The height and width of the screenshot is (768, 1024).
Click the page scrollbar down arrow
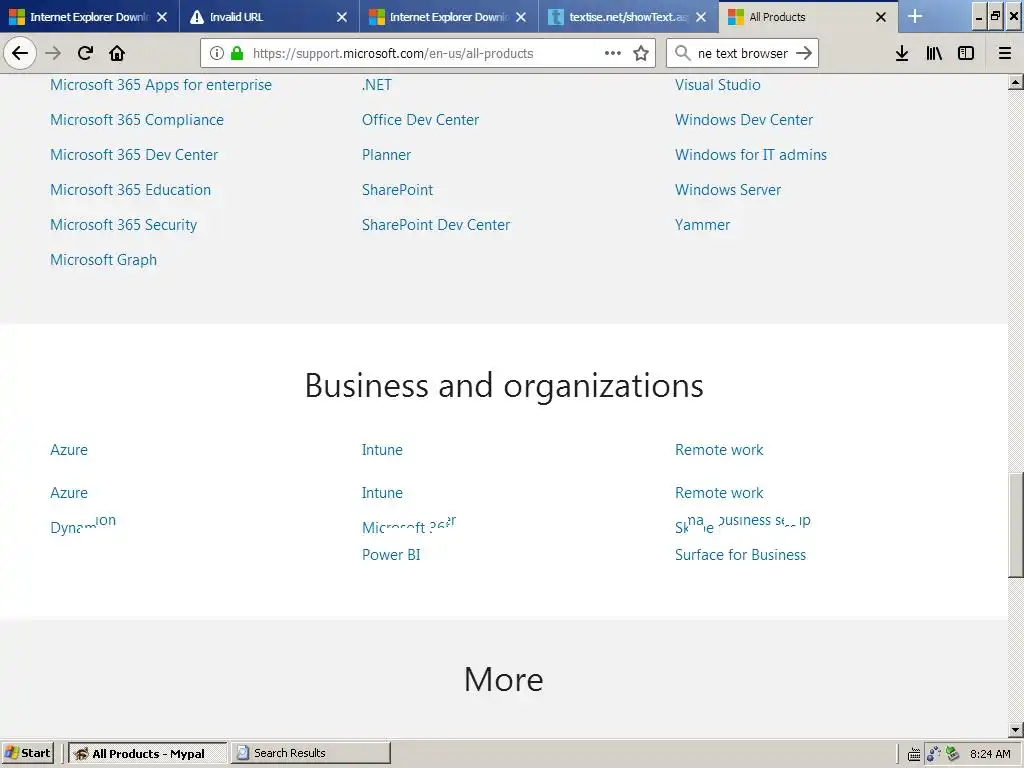[x=1016, y=730]
